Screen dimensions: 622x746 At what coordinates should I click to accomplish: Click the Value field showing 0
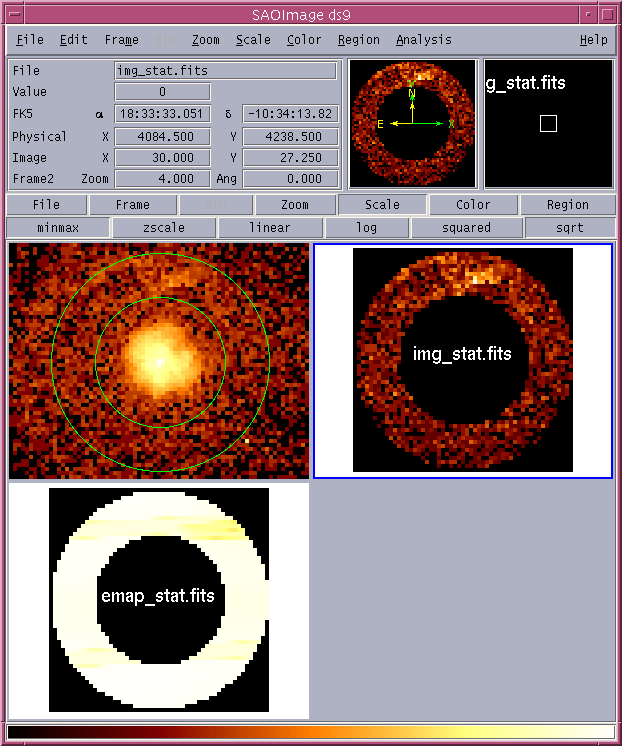click(x=162, y=92)
